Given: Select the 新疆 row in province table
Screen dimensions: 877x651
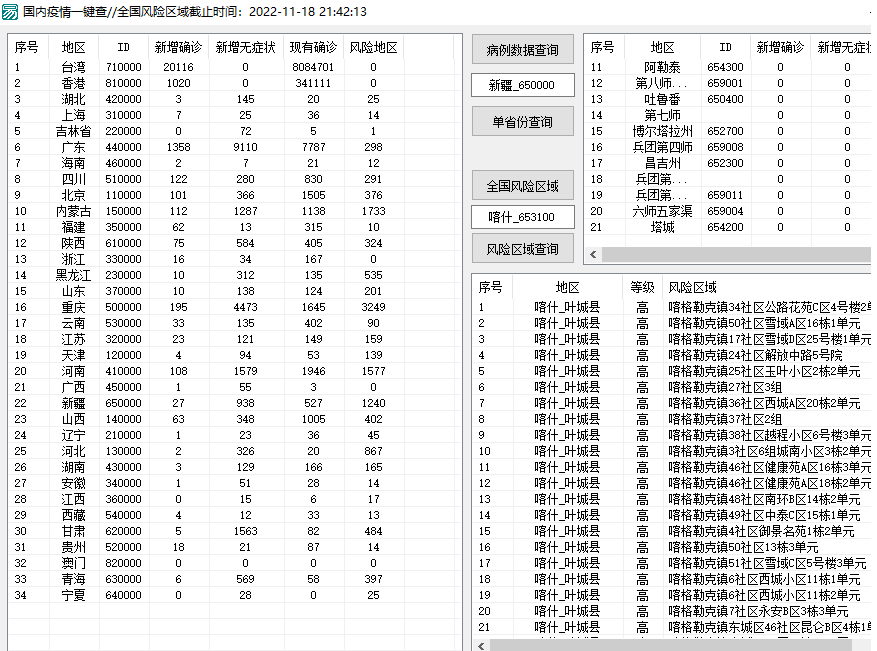Looking at the screenshot, I should [74, 403].
